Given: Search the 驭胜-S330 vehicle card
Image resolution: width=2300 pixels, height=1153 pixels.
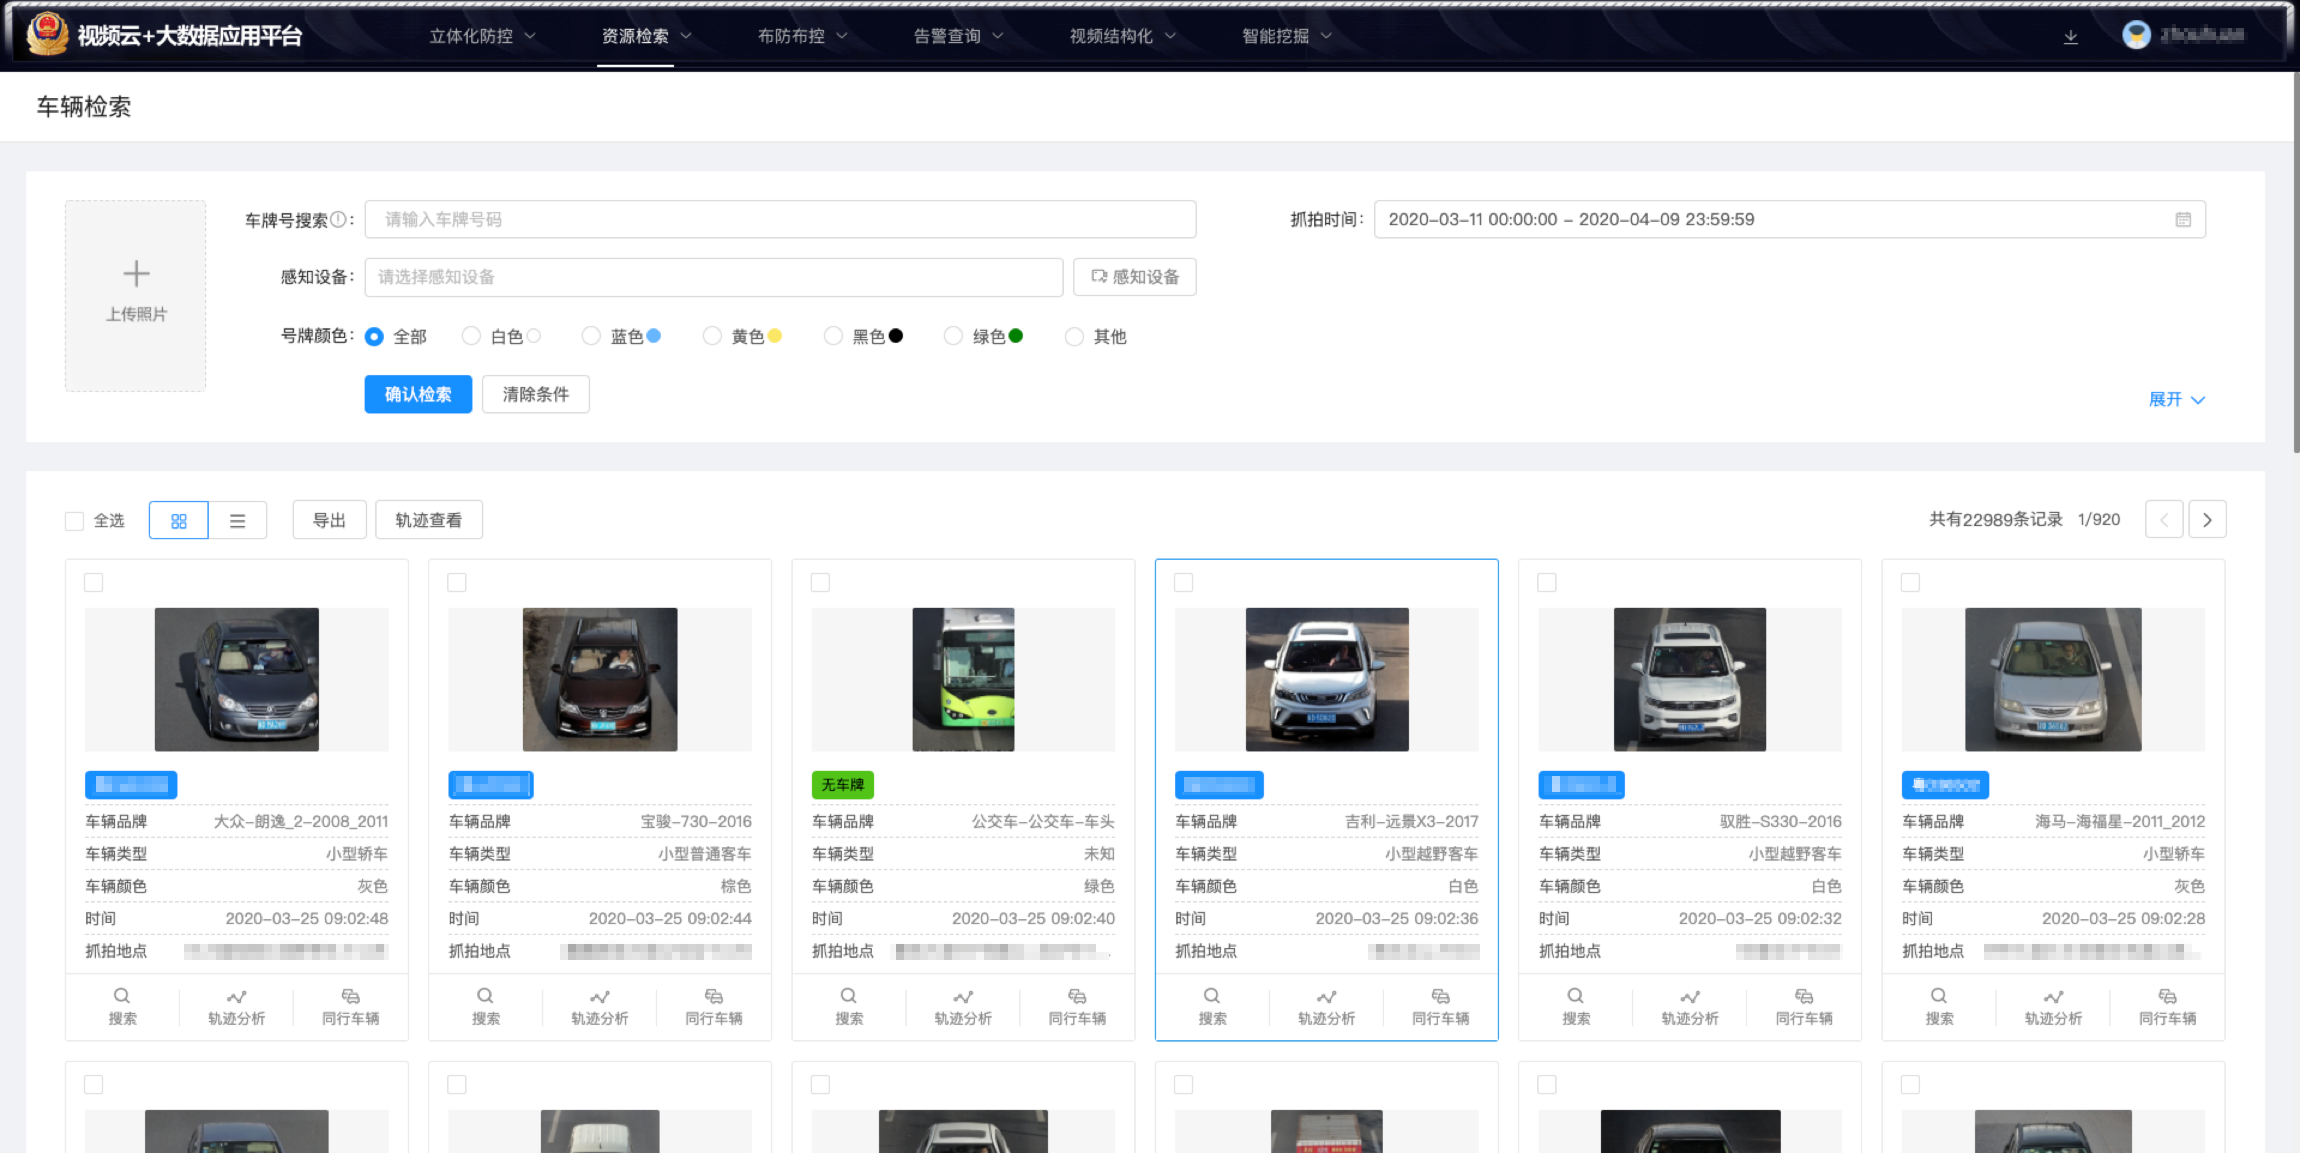Looking at the screenshot, I should (1576, 1006).
